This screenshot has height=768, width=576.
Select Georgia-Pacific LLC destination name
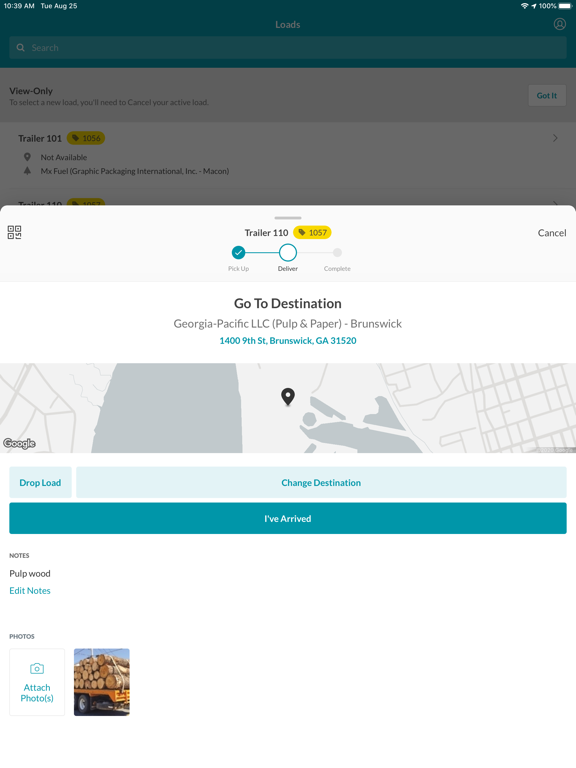coord(288,324)
